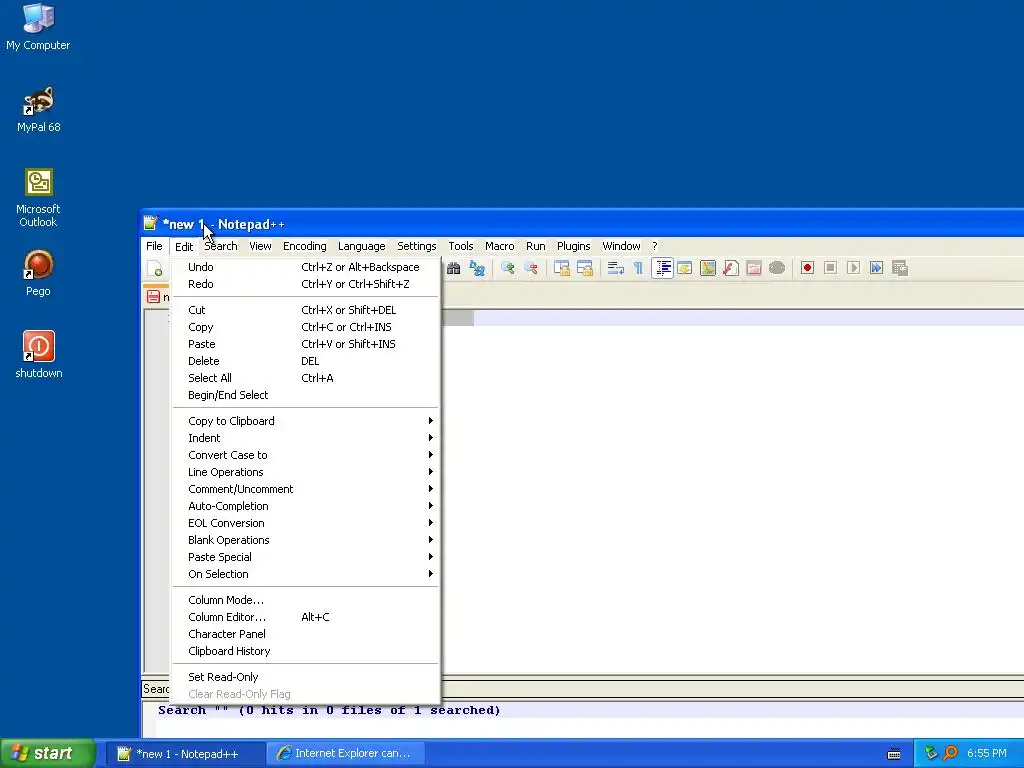This screenshot has width=1024, height=768.
Task: Select the Microsoft Outlook desktop icon
Action: (x=38, y=198)
